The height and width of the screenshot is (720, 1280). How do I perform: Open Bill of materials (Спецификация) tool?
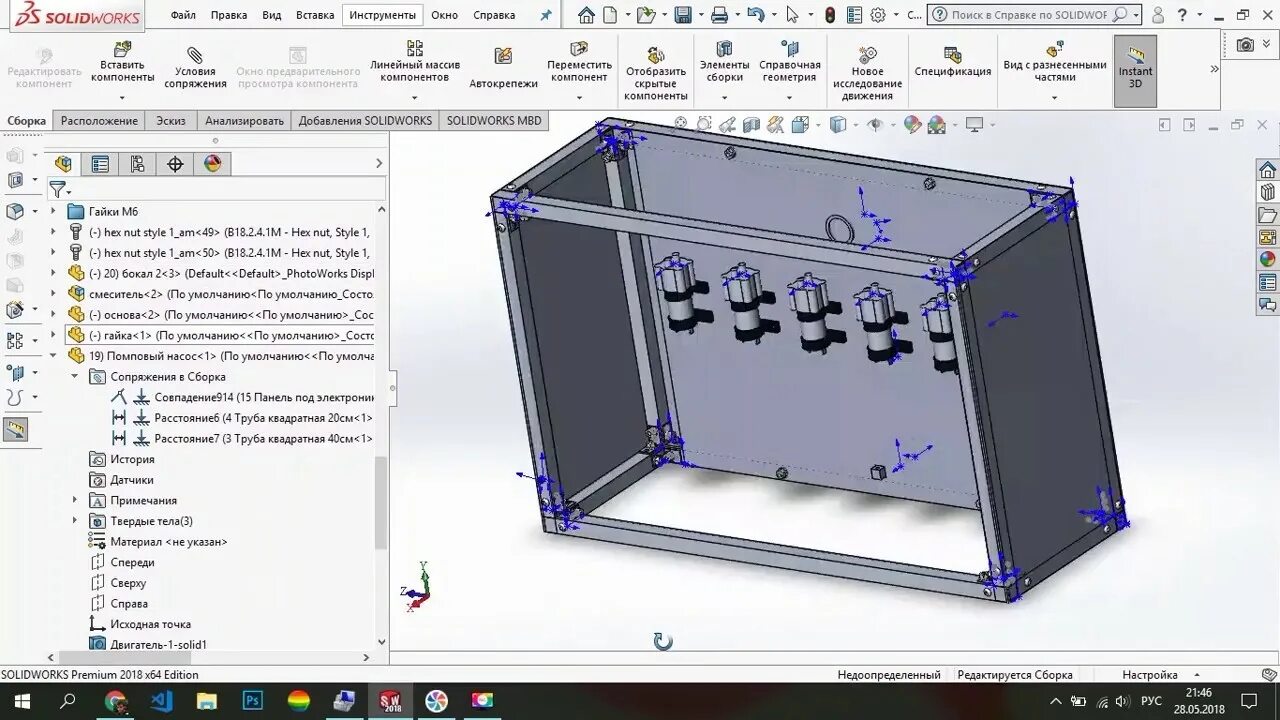[x=953, y=62]
